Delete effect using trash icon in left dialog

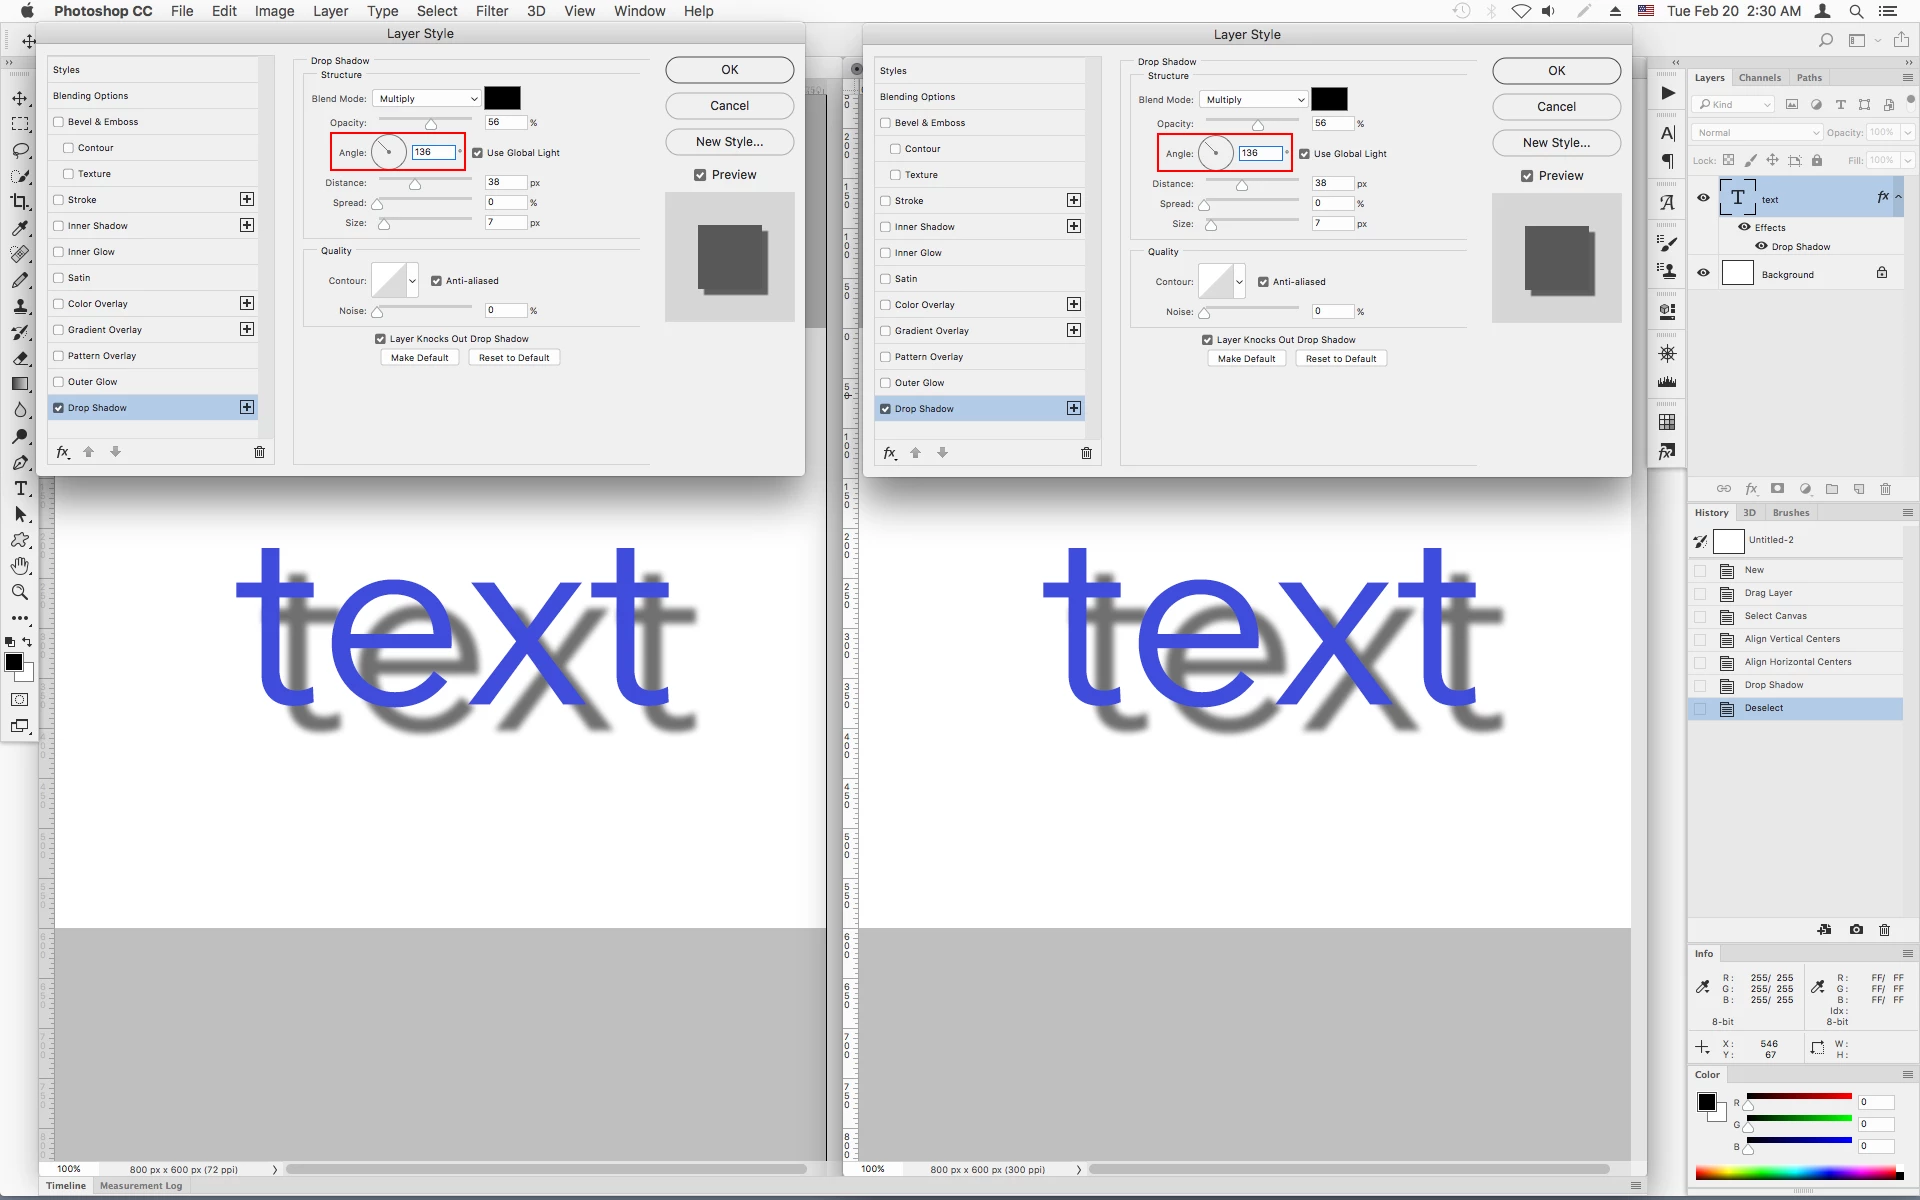(259, 452)
